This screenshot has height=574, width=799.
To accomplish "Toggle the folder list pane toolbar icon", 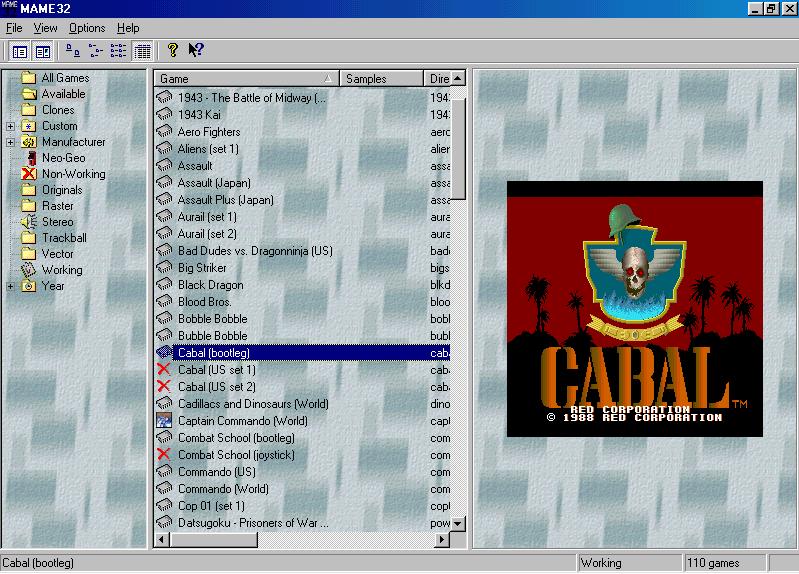I will coord(19,51).
